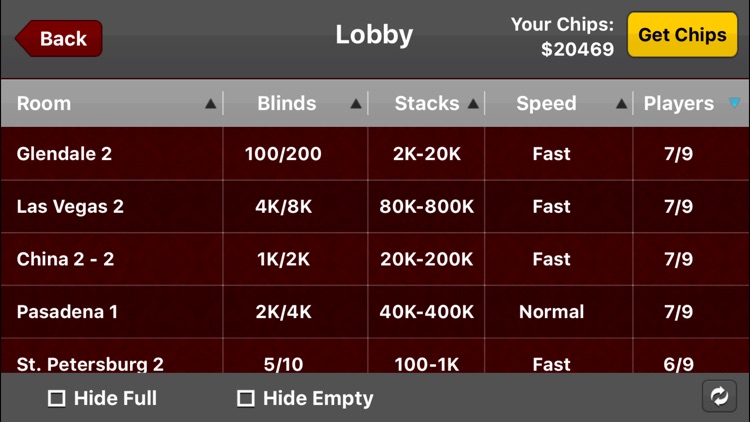Enable the Hide Empty checkbox

[245, 398]
